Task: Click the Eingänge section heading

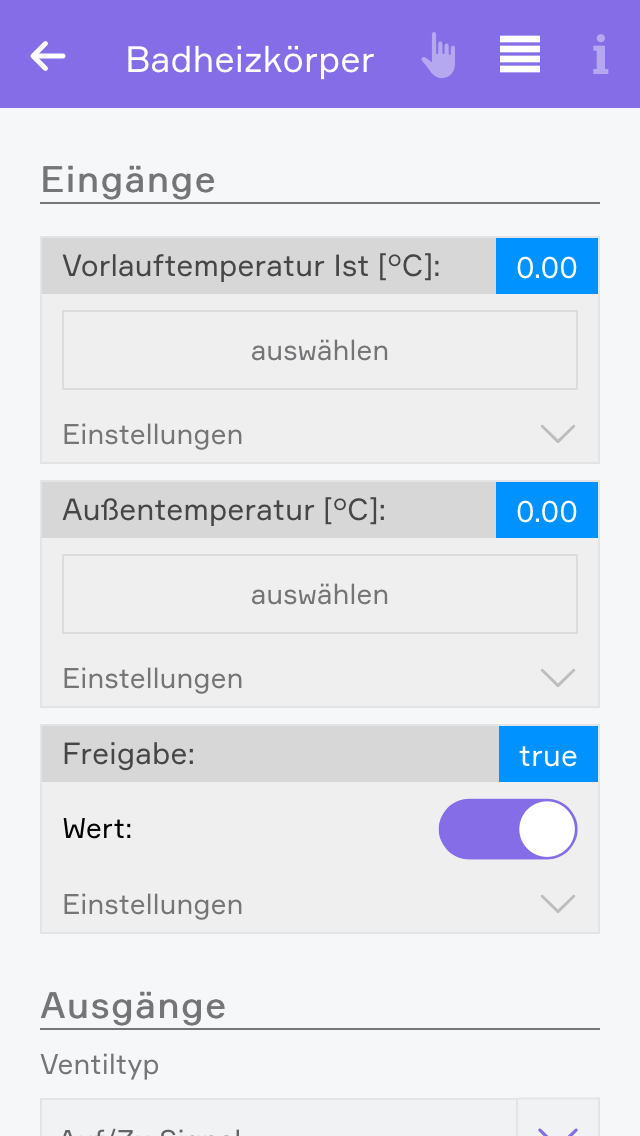Action: click(x=128, y=181)
